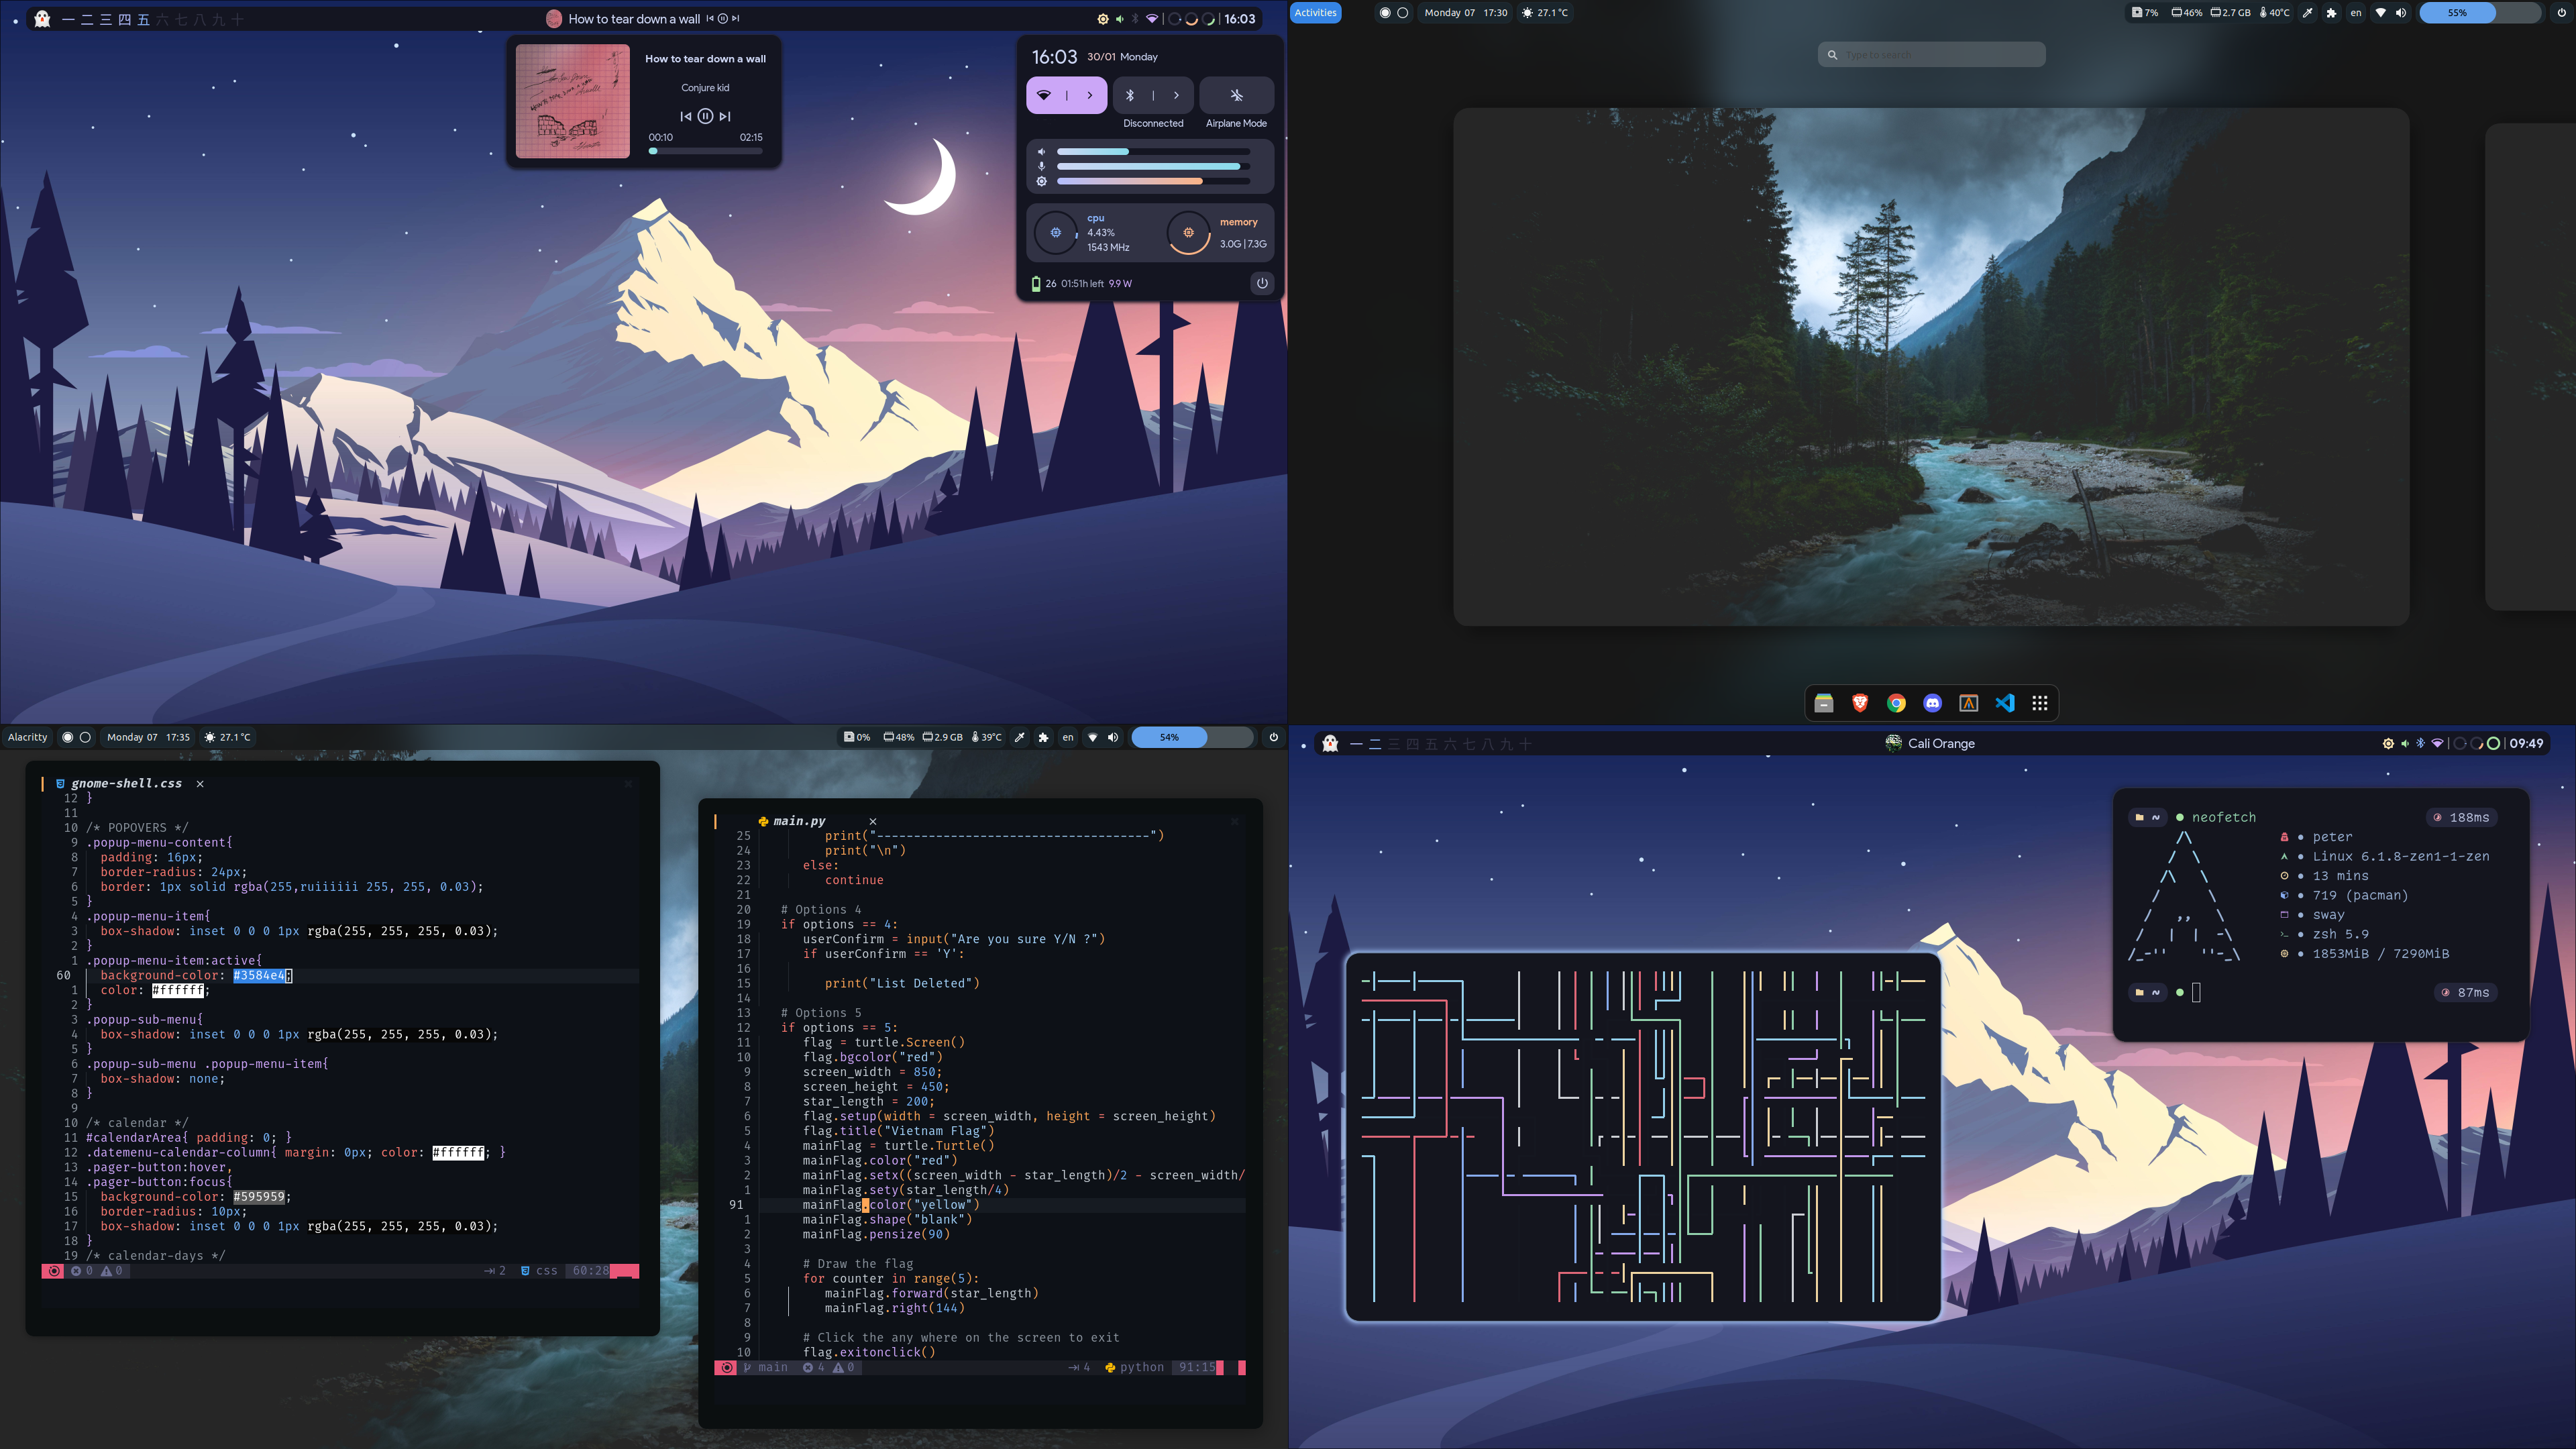Enable Airplane Mode
The image size is (2576, 1449).
[x=1236, y=95]
